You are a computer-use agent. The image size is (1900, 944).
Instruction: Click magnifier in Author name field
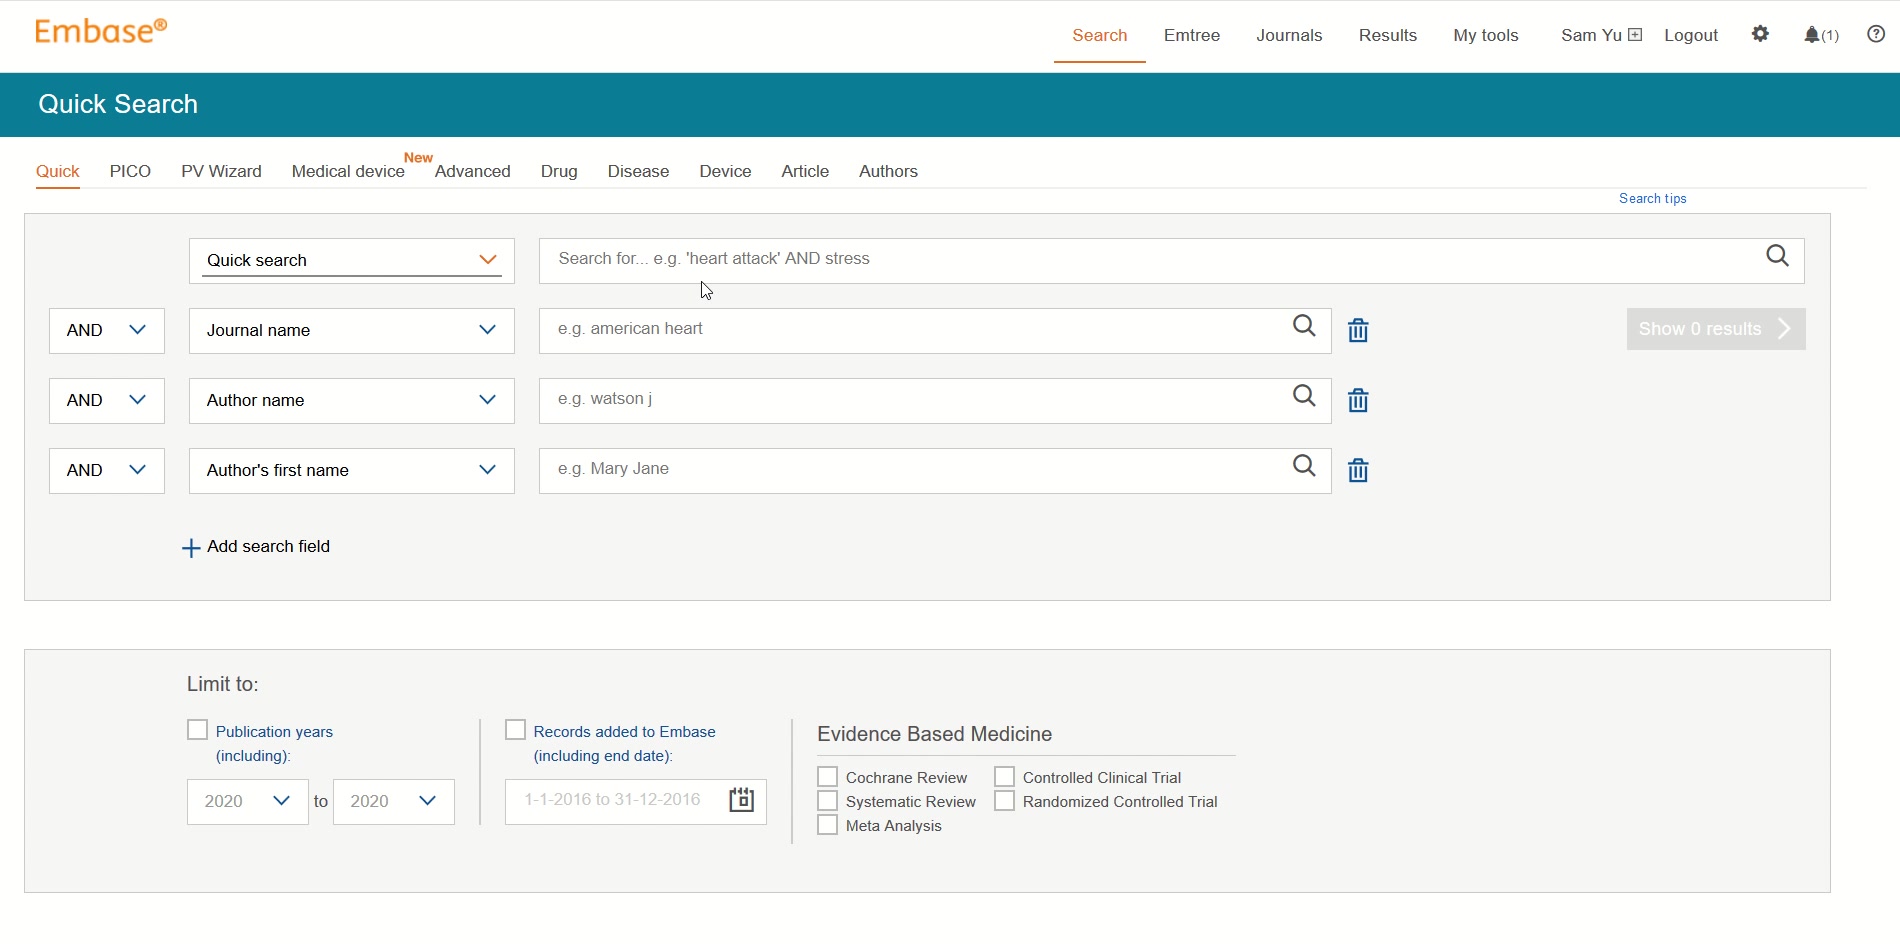click(x=1304, y=396)
